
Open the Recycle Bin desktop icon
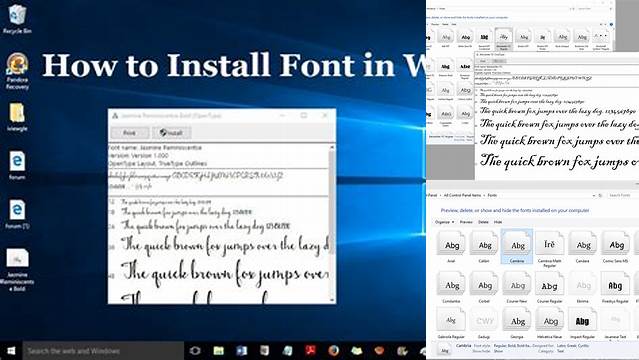coord(17,19)
